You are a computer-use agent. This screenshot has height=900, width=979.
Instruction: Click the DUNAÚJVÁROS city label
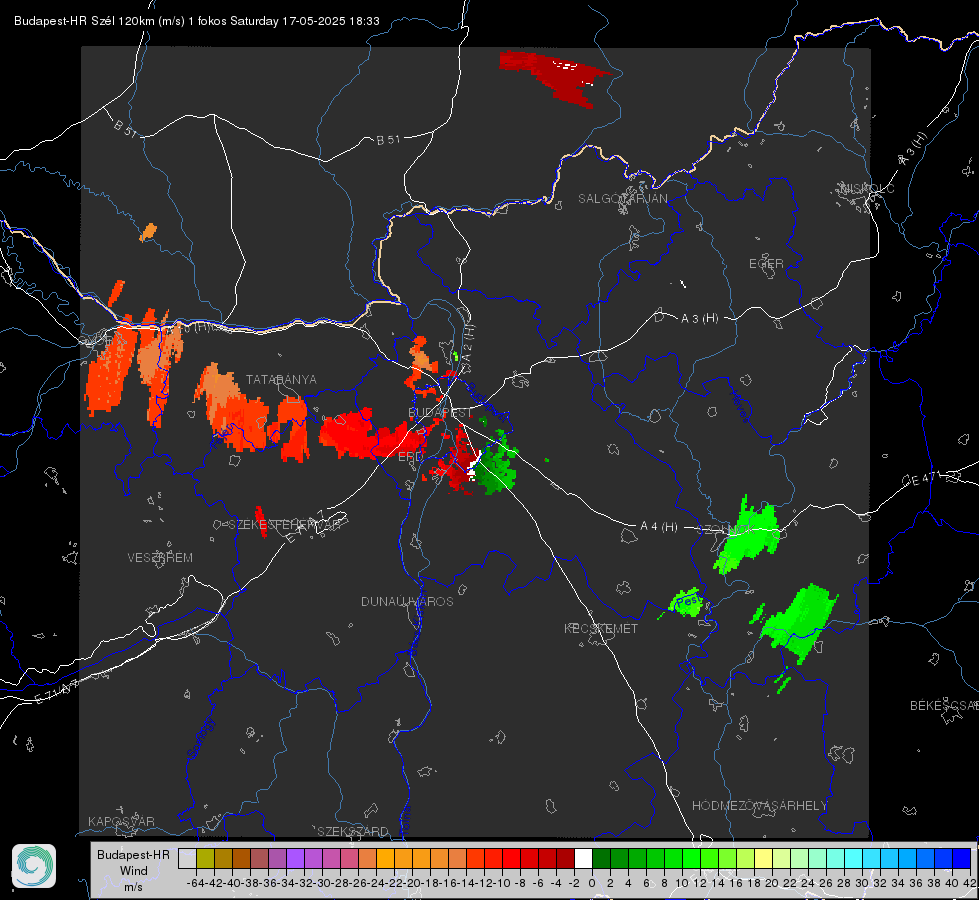pyautogui.click(x=407, y=601)
